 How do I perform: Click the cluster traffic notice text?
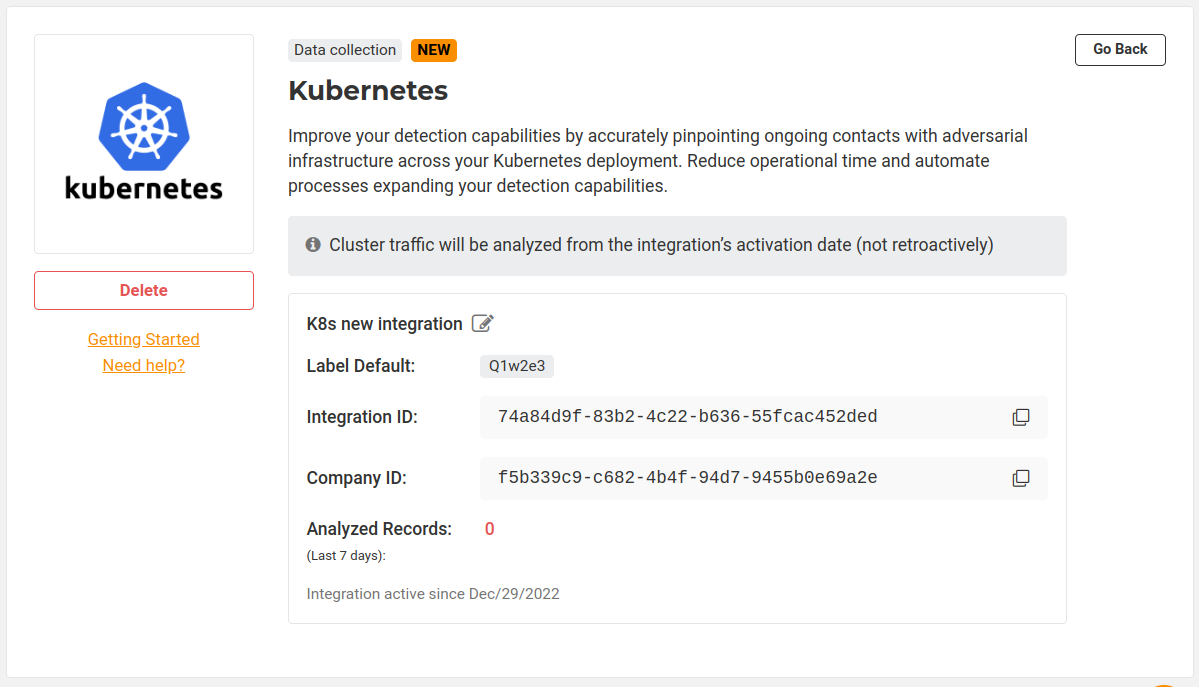click(661, 245)
